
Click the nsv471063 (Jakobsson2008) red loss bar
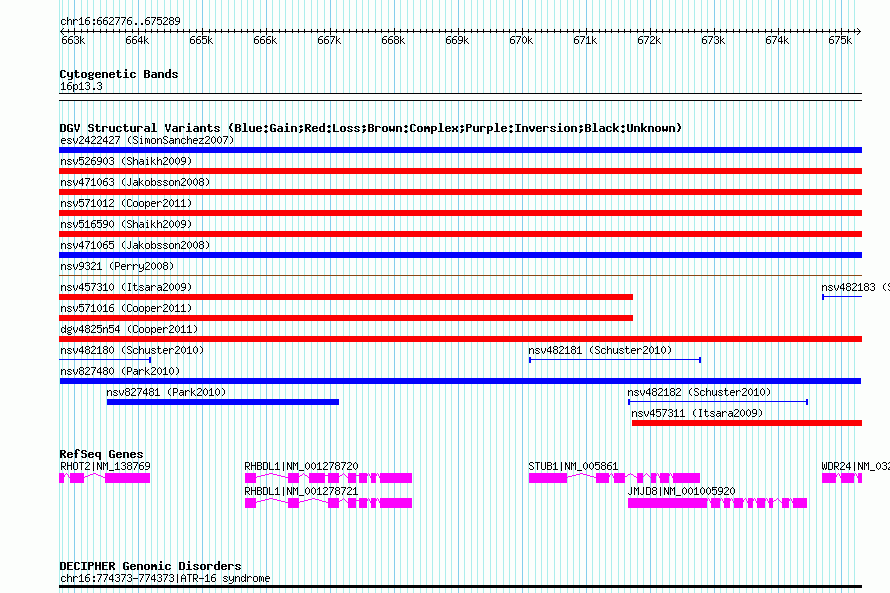tap(460, 192)
